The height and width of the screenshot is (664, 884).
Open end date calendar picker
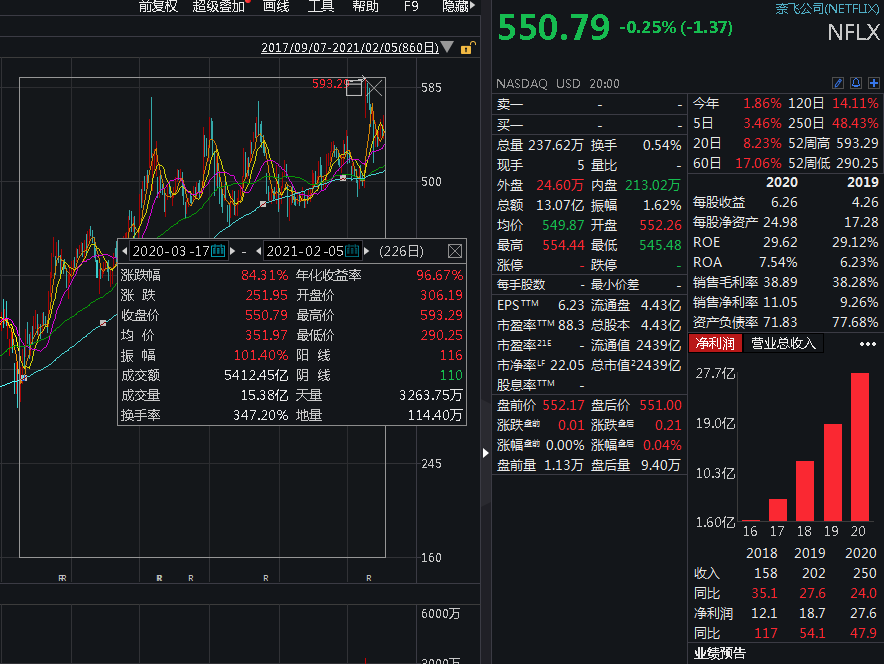click(352, 251)
